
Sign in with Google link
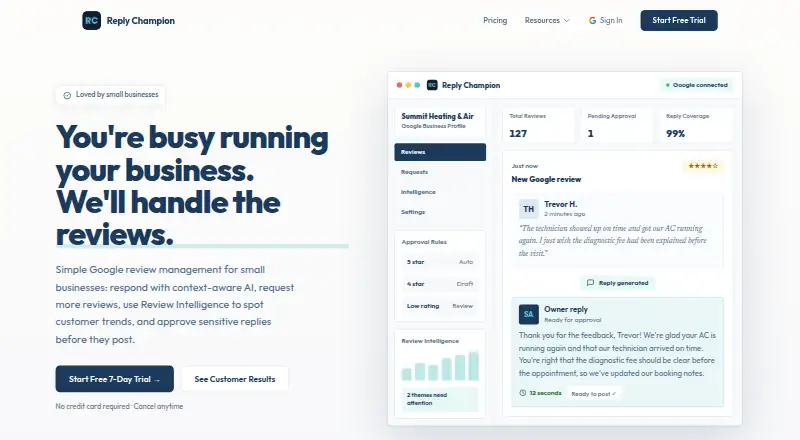(606, 20)
